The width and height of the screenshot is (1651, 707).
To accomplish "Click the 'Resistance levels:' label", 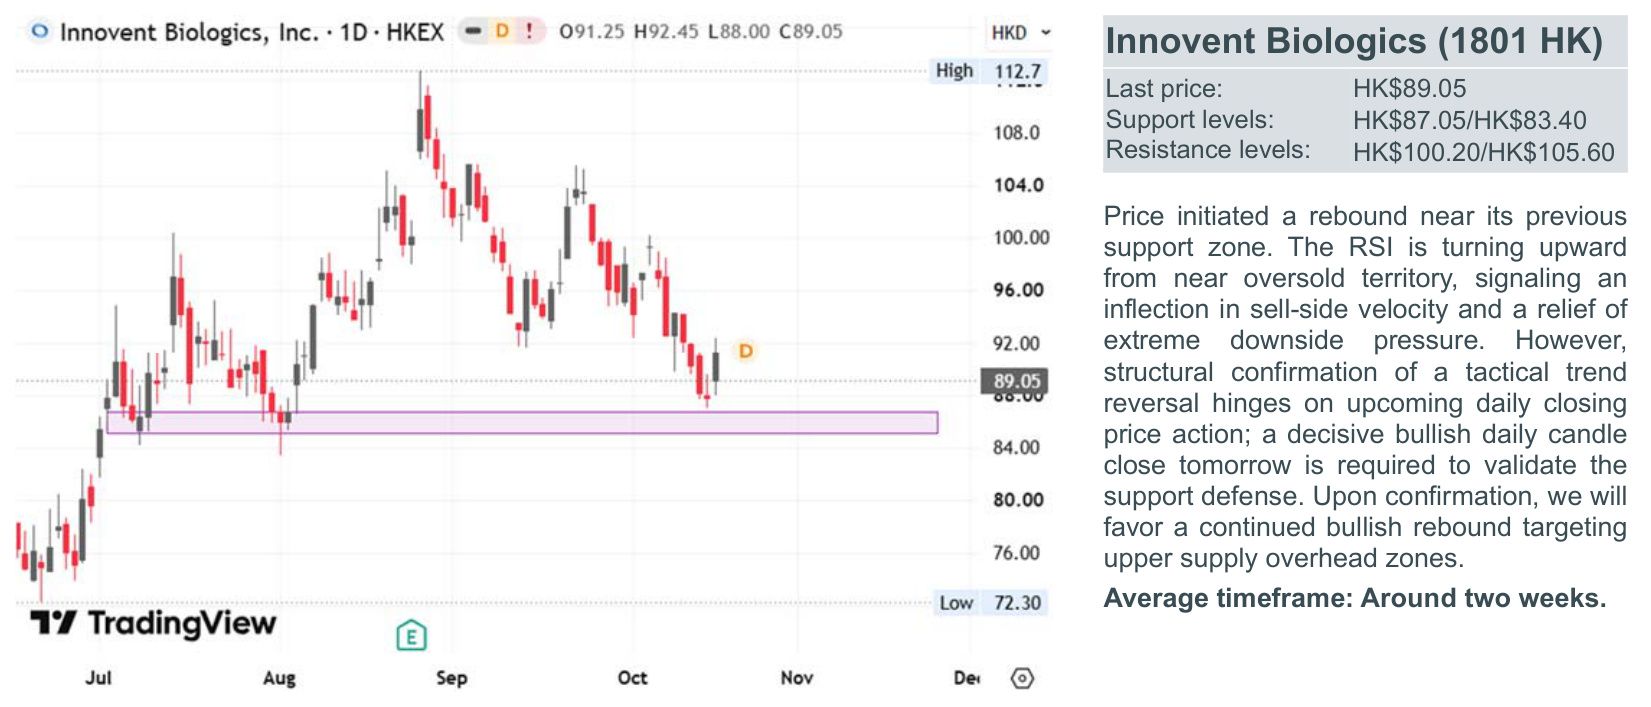I will pyautogui.click(x=1207, y=150).
